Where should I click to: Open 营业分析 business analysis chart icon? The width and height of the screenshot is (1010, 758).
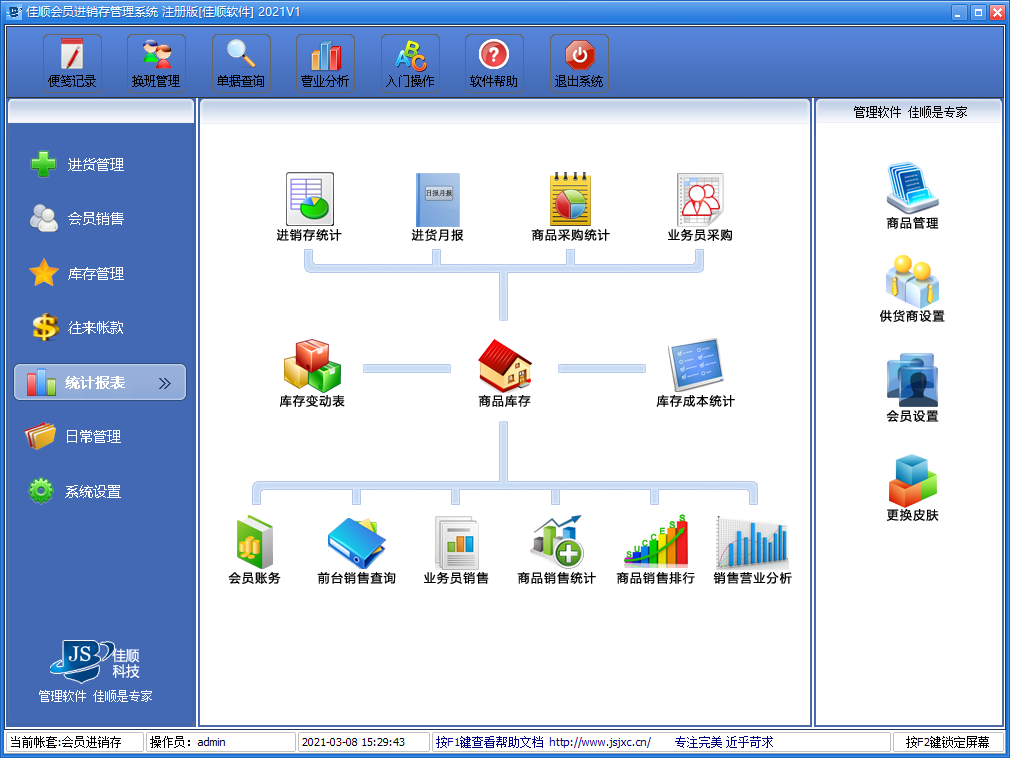[x=325, y=63]
